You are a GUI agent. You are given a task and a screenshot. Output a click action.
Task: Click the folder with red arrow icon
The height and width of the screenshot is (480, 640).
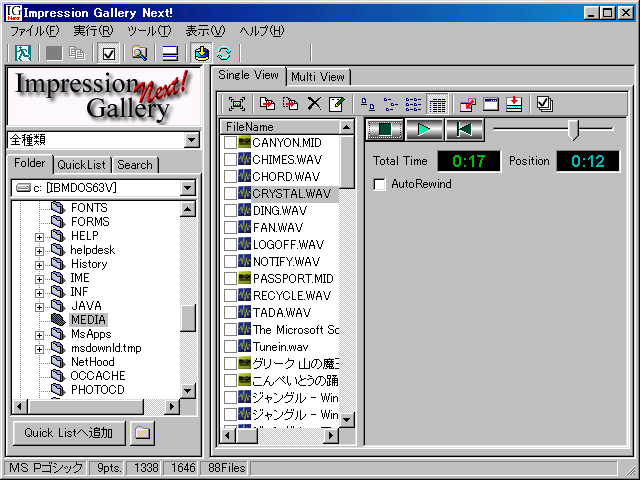tap(468, 104)
